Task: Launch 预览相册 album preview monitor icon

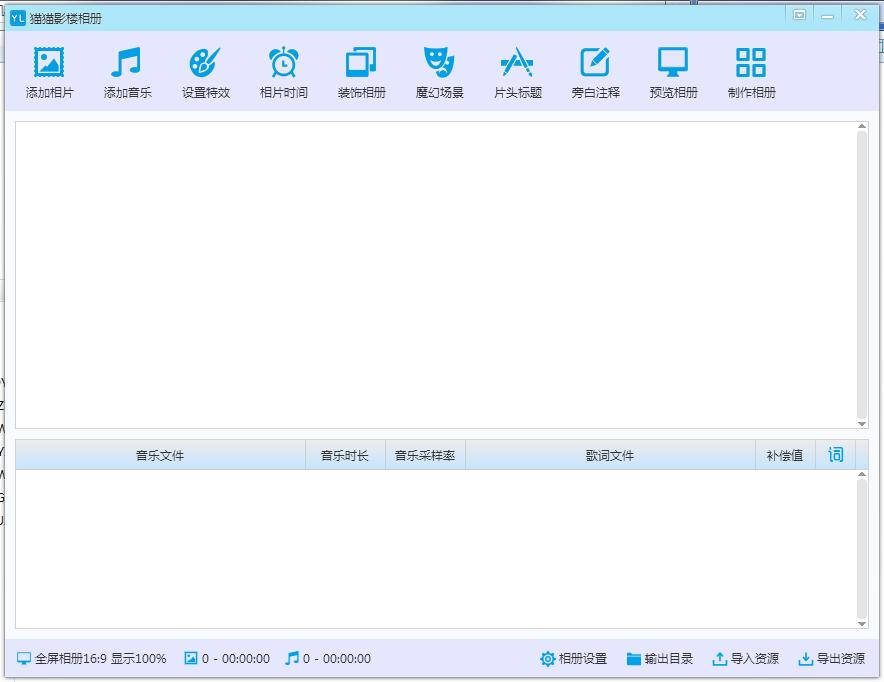Action: 673,64
